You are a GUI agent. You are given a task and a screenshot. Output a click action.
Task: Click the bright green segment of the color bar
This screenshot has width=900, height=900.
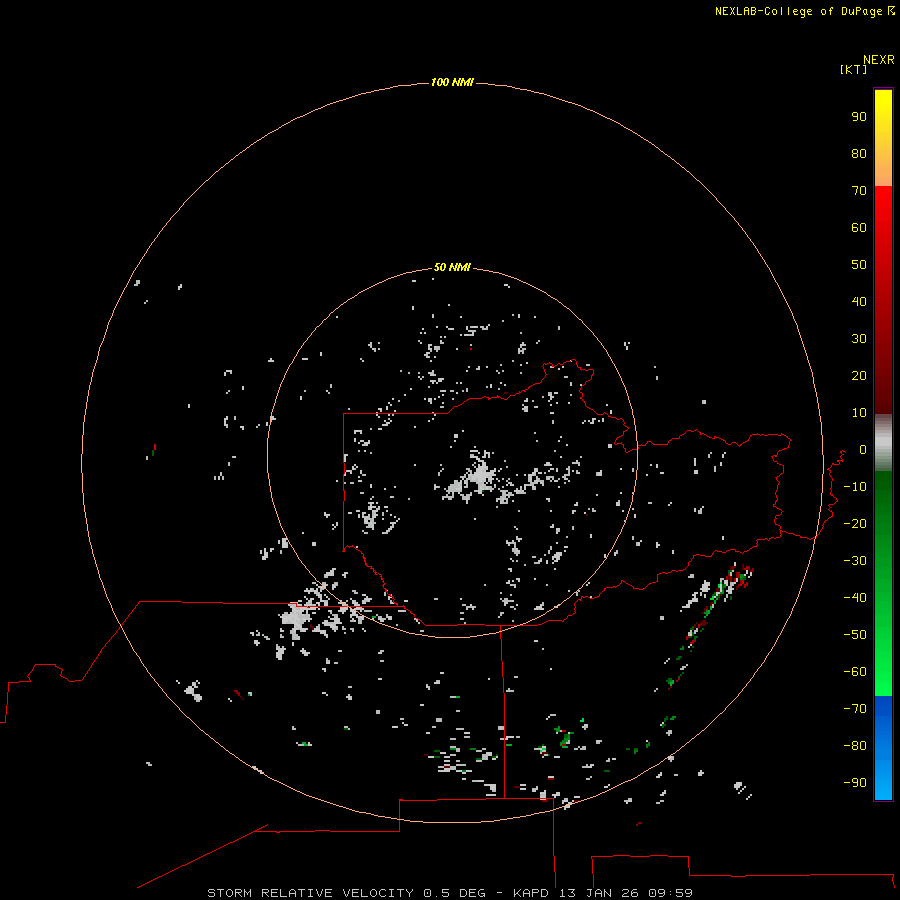[883, 583]
